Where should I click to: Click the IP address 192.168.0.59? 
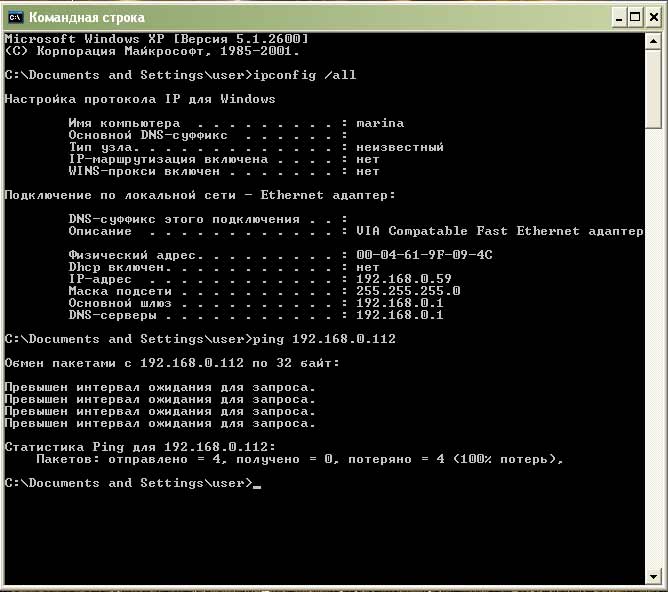click(x=404, y=279)
